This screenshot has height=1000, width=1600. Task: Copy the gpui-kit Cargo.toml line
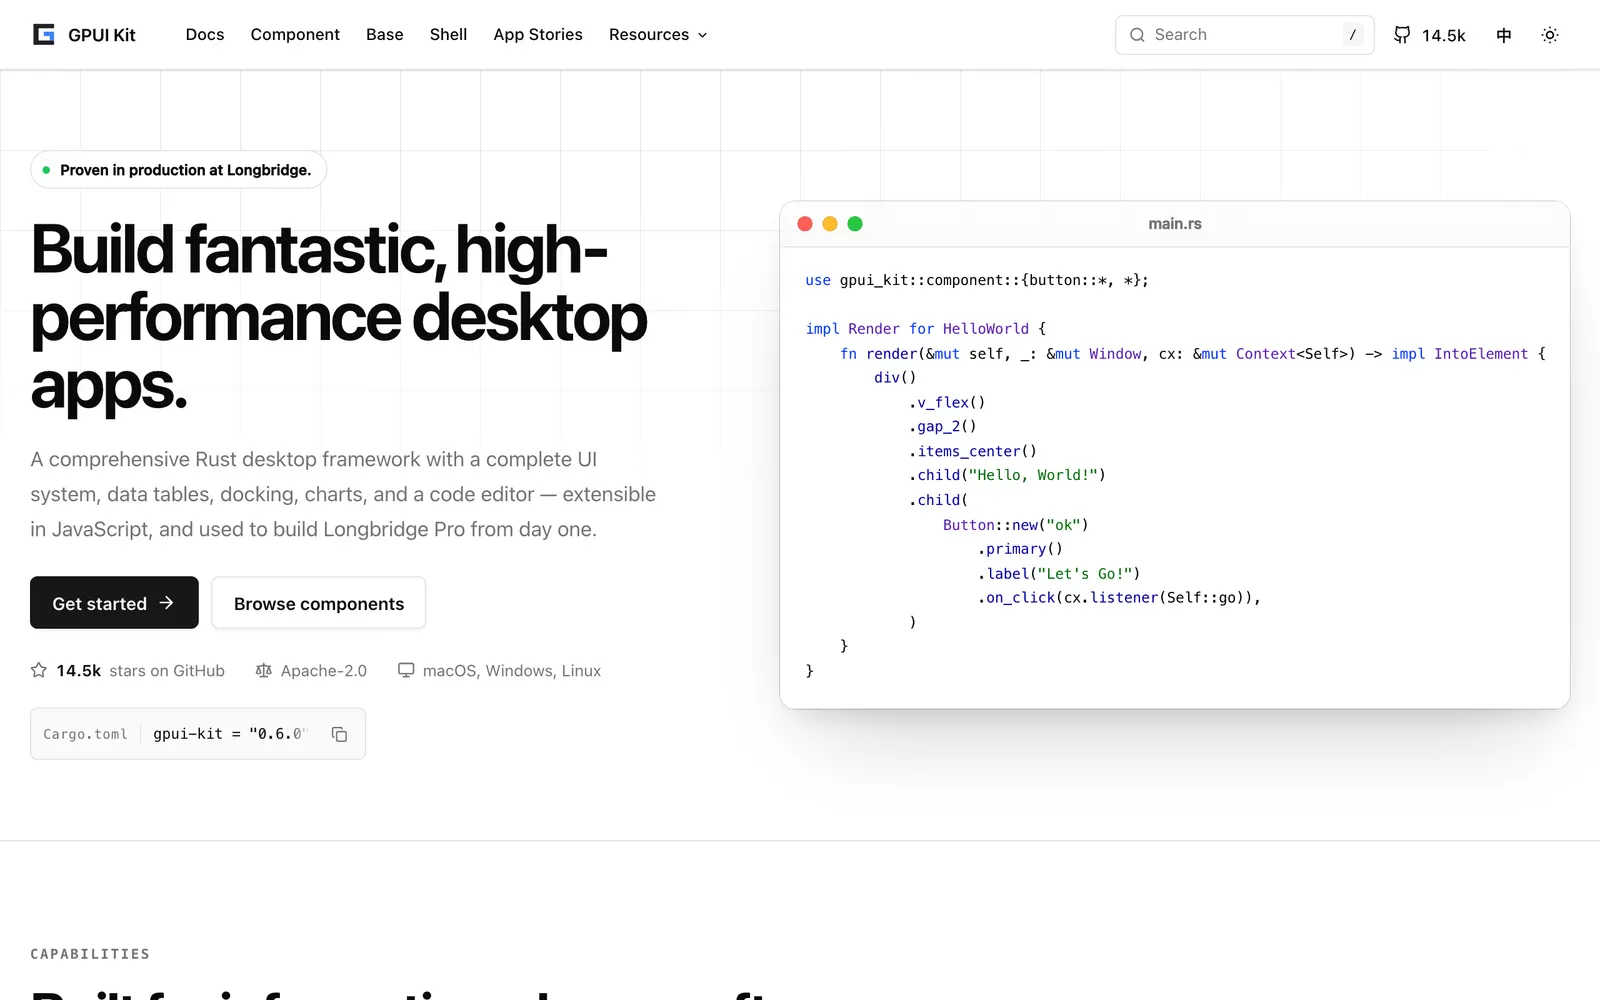pyautogui.click(x=340, y=734)
